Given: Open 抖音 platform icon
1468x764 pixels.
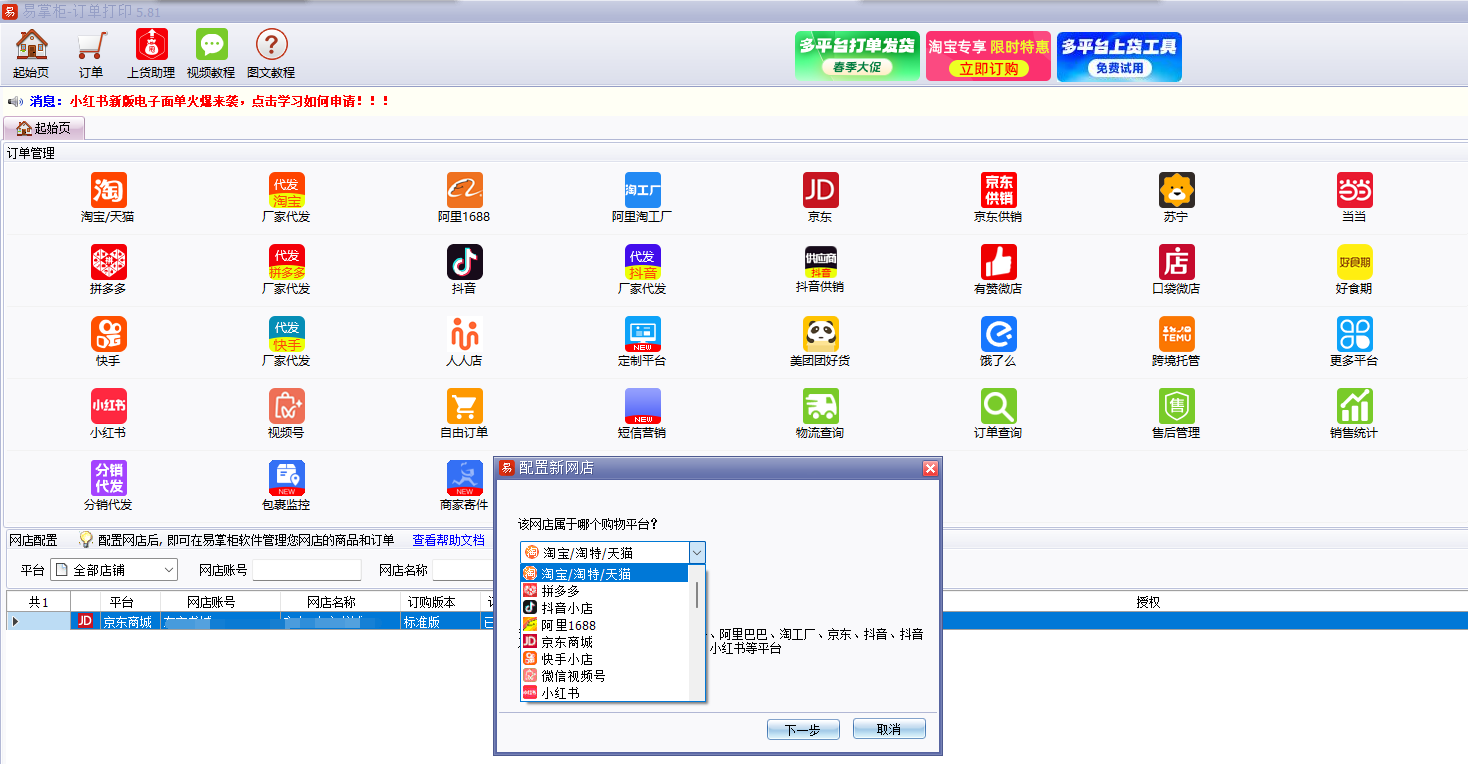Looking at the screenshot, I should tap(464, 262).
